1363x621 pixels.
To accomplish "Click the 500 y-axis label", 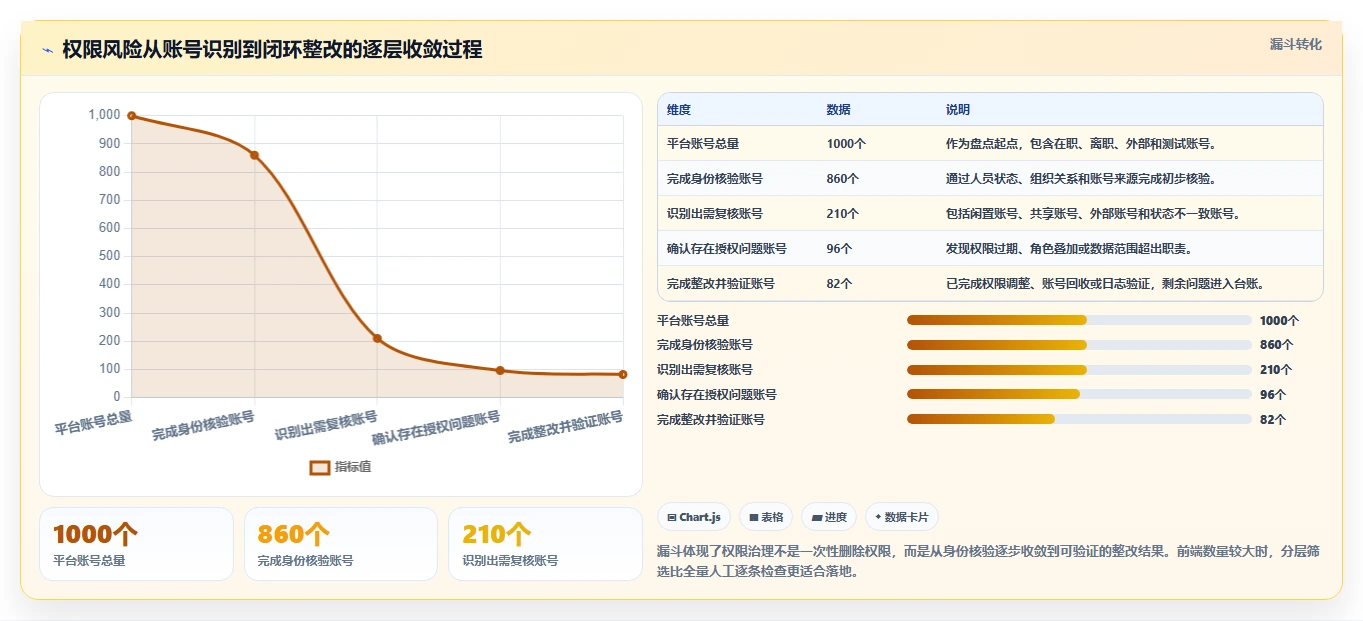I will pyautogui.click(x=110, y=256).
